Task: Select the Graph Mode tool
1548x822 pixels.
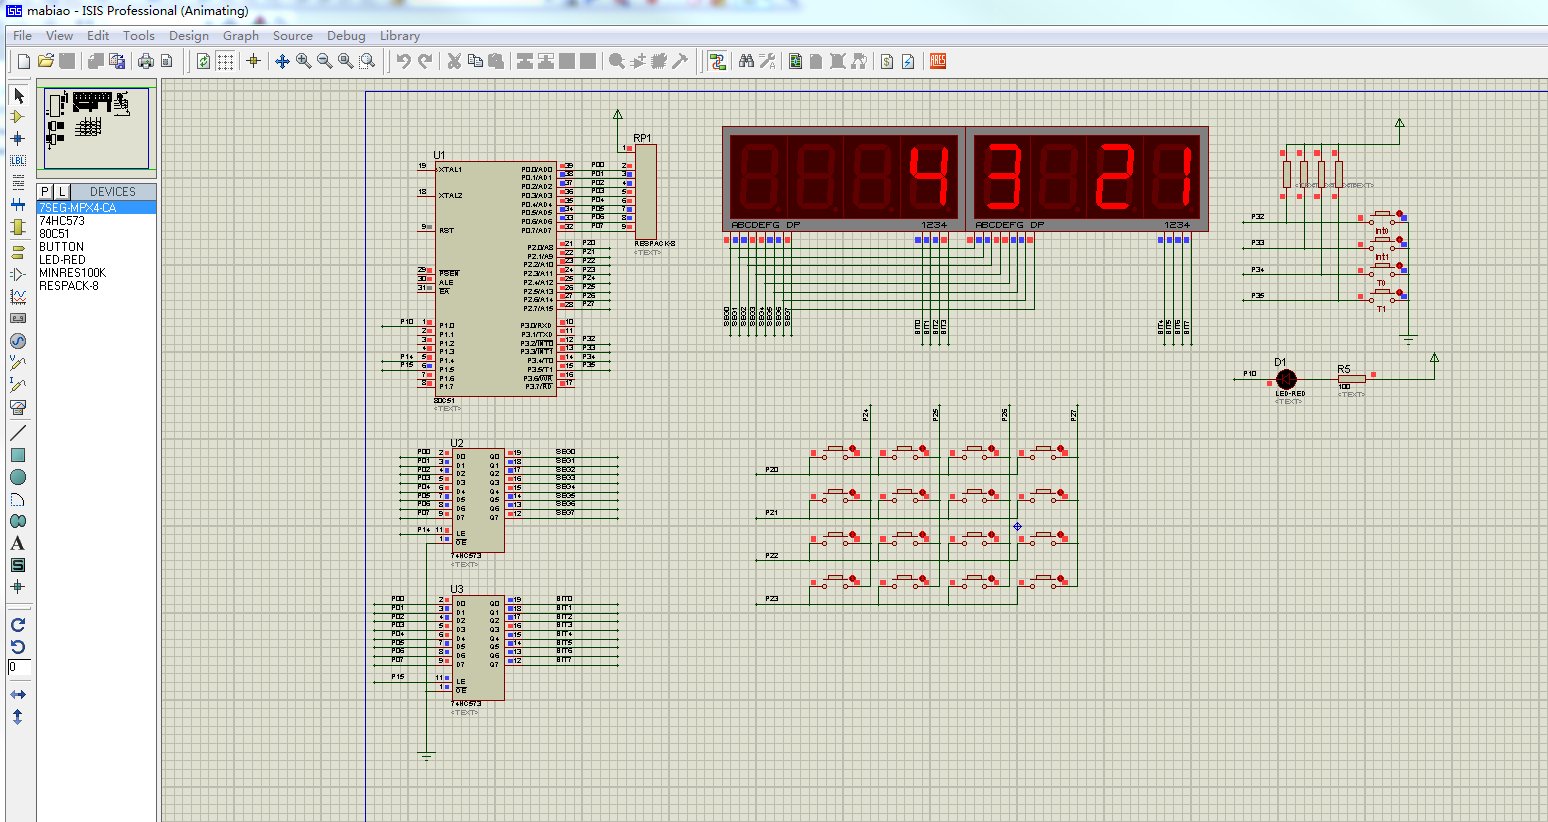Action: click(18, 296)
